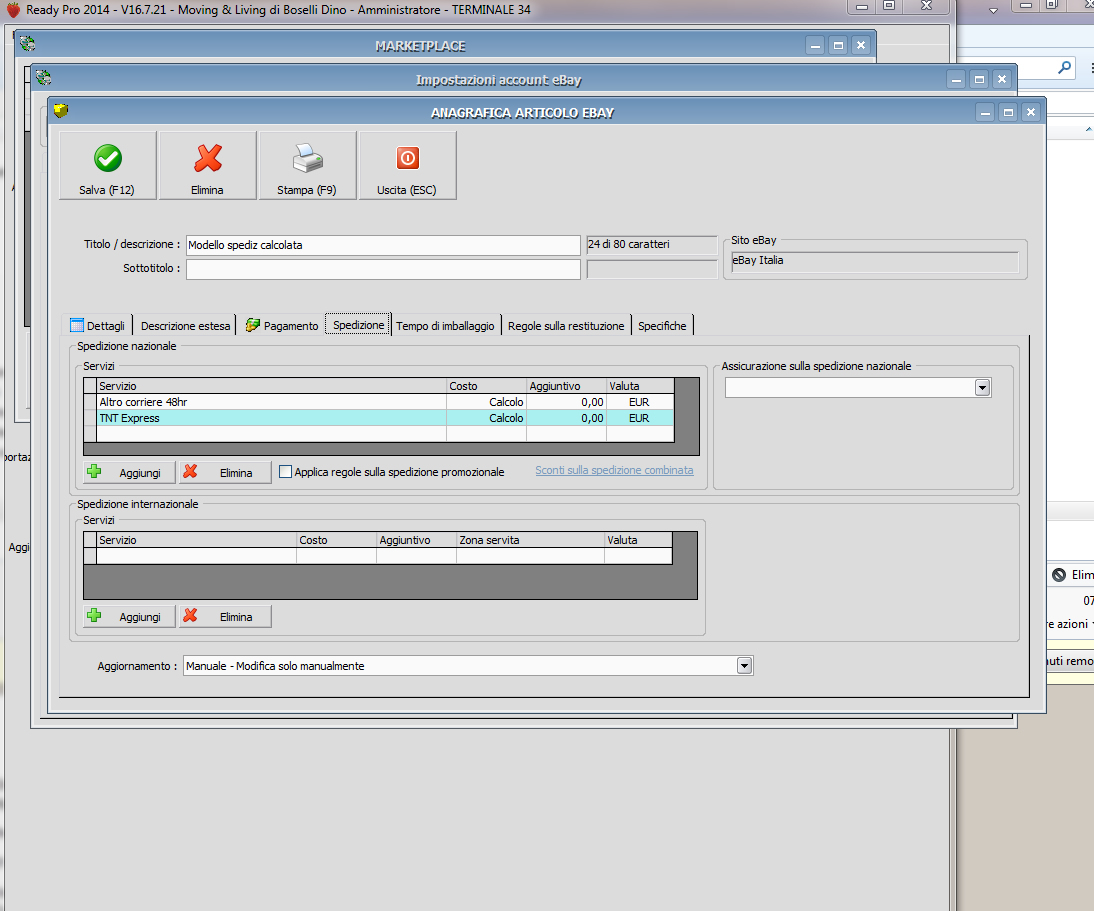Enable Applica regole sulla spedizione promozionale
This screenshot has height=911, width=1094.
[285, 472]
